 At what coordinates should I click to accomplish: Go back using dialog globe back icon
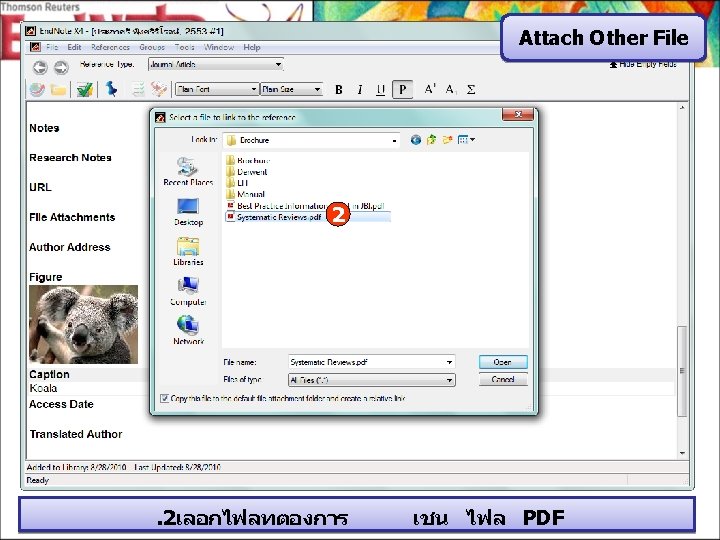(x=416, y=140)
